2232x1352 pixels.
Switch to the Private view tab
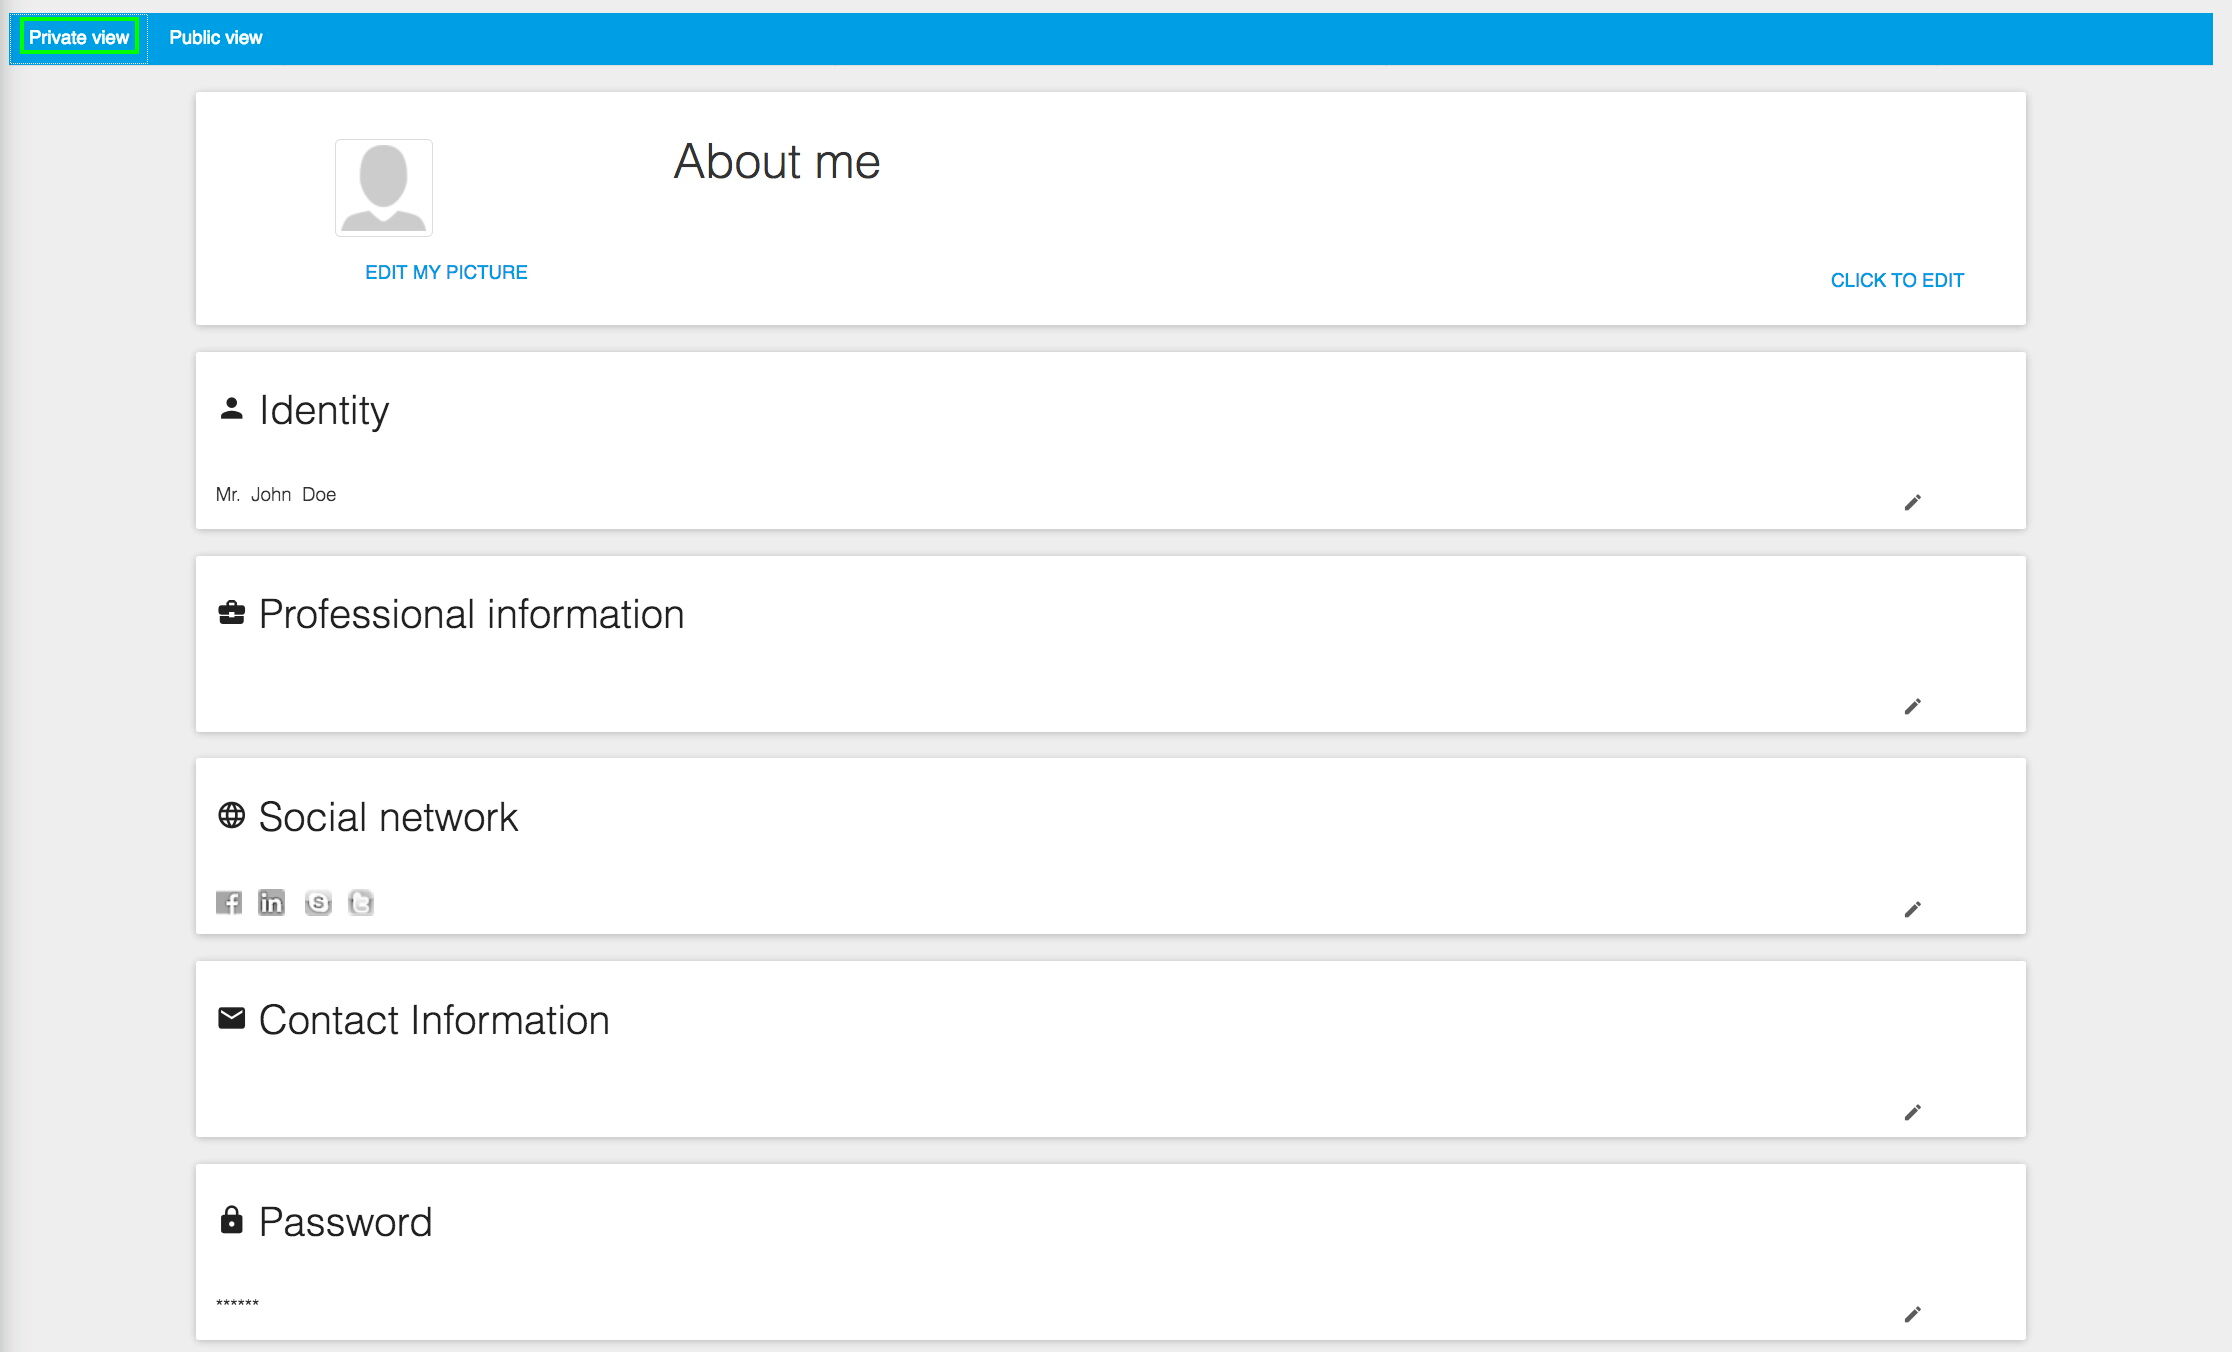pyautogui.click(x=79, y=38)
